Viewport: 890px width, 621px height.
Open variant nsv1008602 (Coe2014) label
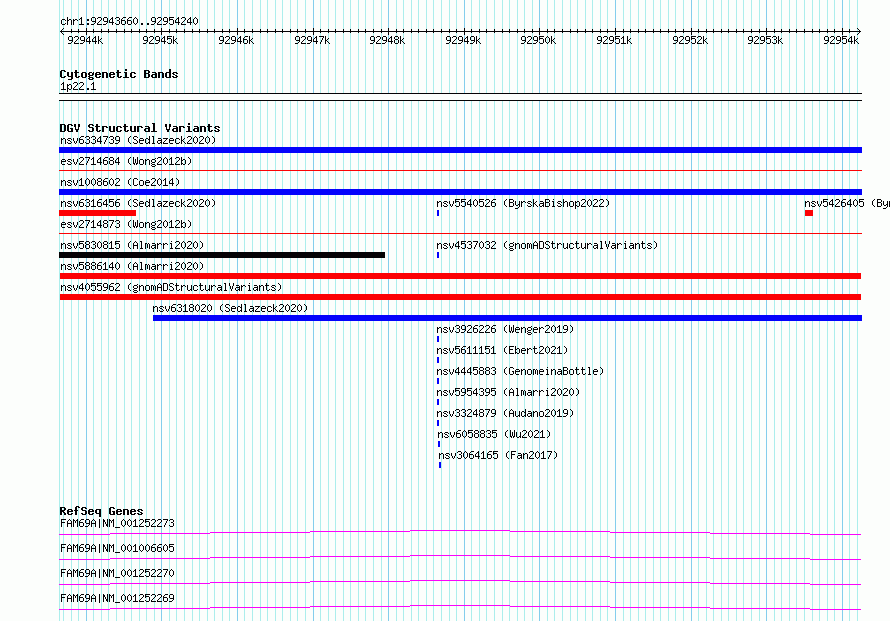coord(120,182)
